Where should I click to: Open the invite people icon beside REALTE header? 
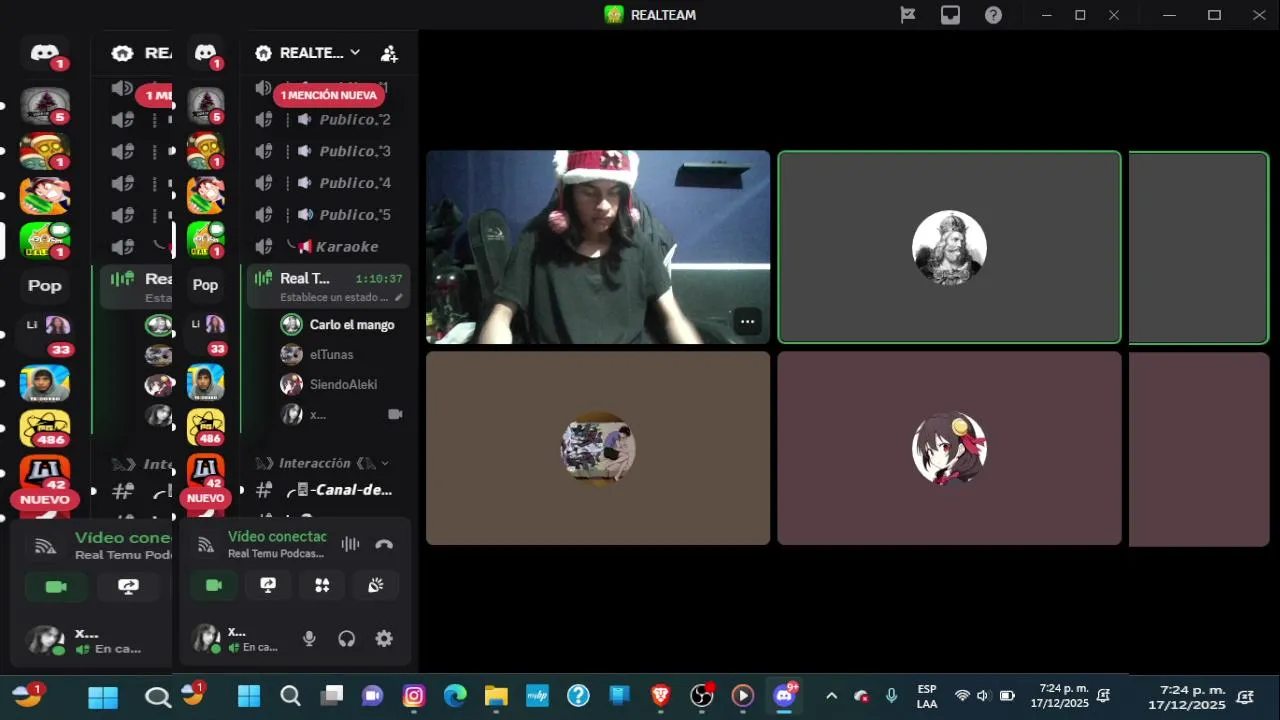[389, 54]
